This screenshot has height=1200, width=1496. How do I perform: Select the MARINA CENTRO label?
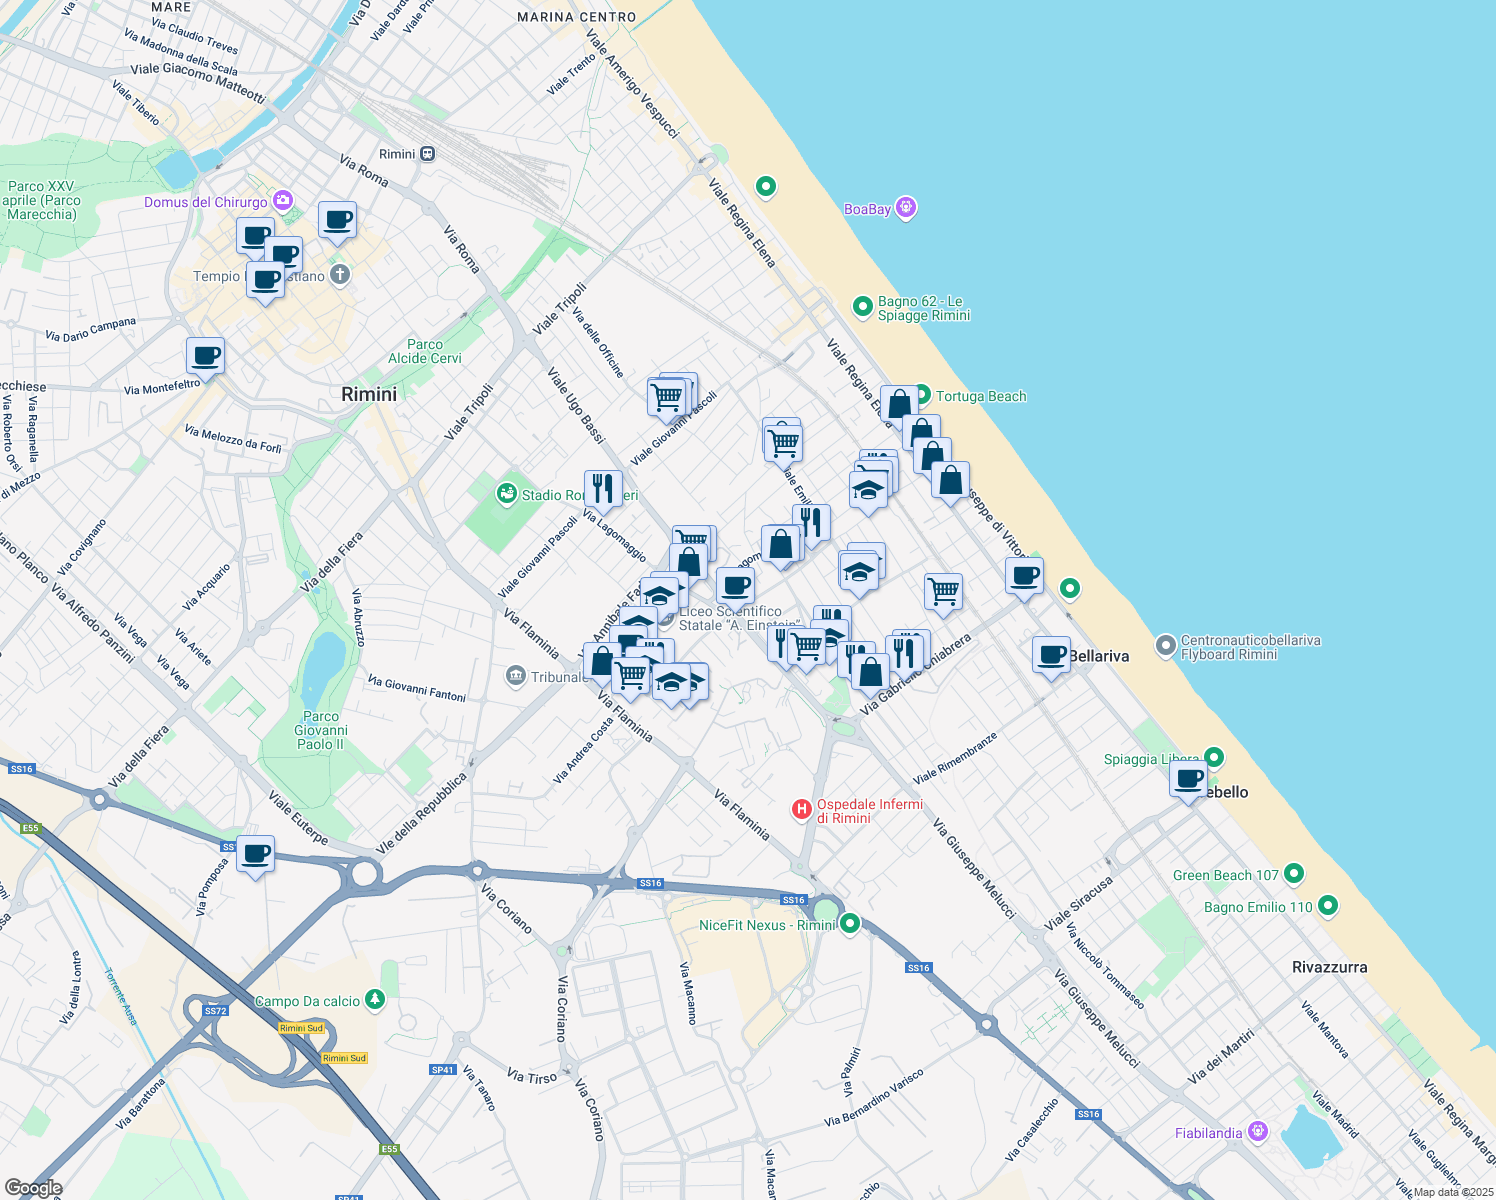577,17
